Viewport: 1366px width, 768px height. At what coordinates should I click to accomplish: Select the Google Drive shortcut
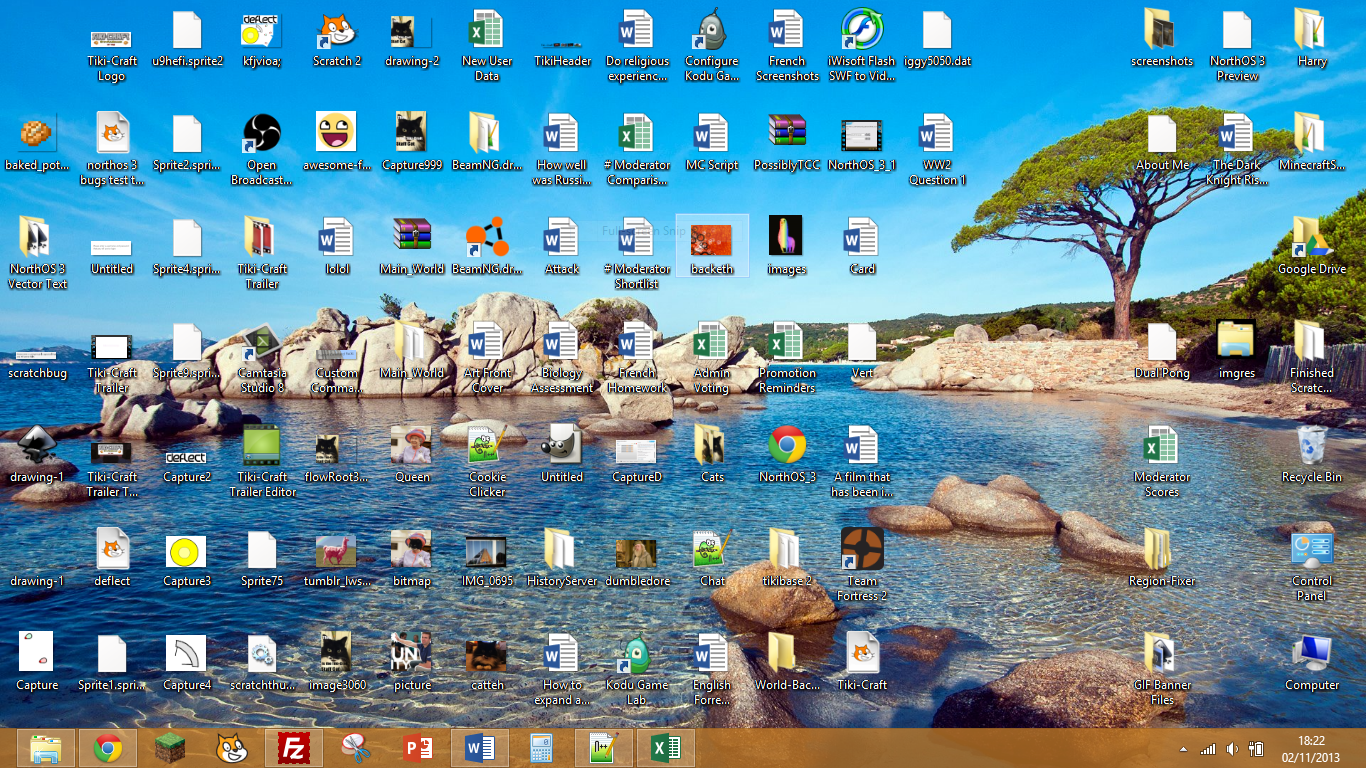(x=1312, y=247)
